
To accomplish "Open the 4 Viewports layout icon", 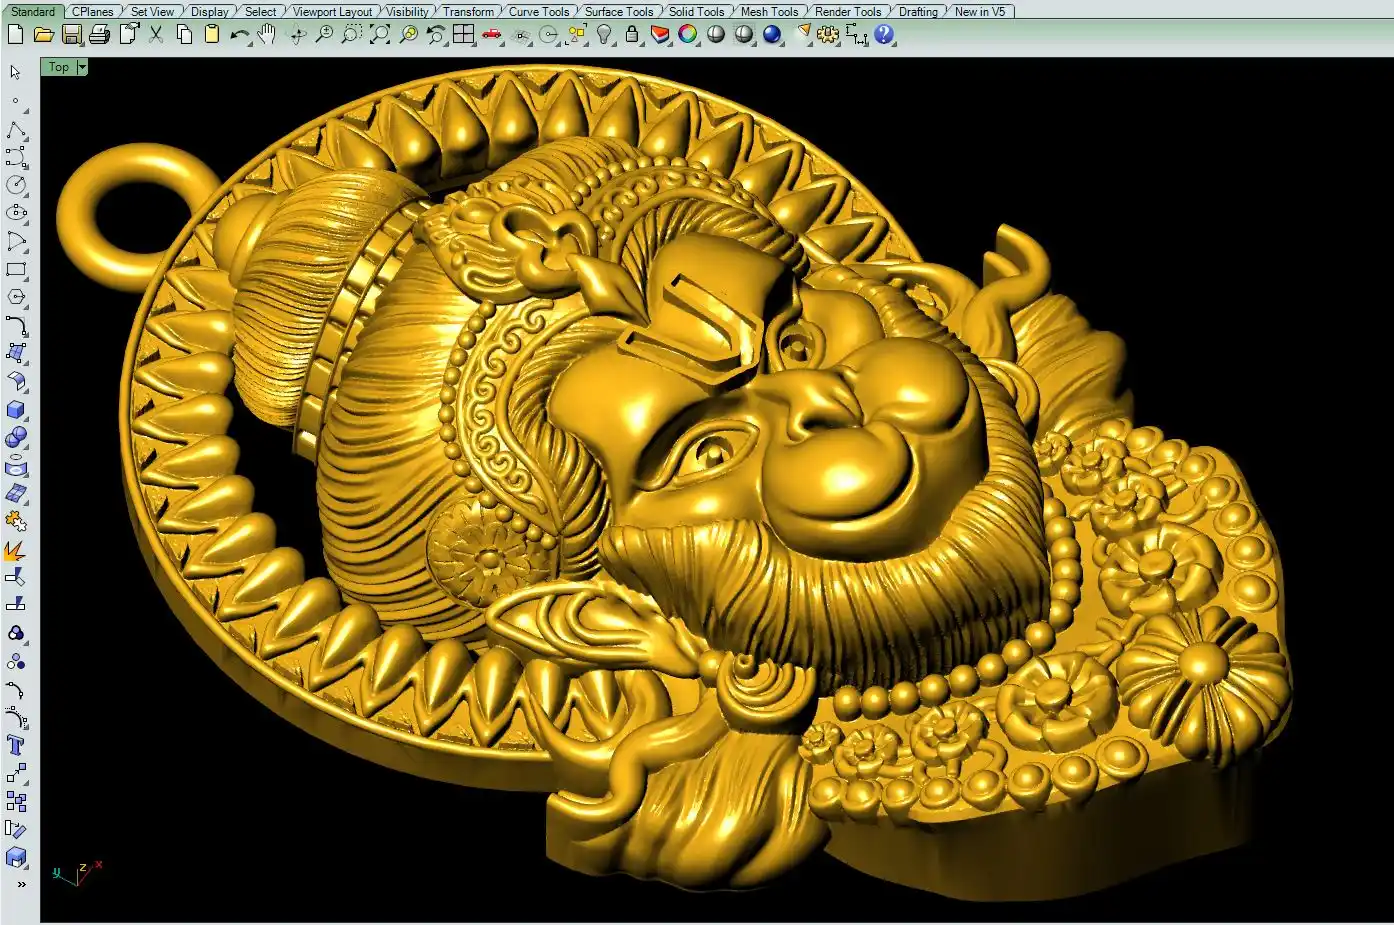I will (463, 35).
